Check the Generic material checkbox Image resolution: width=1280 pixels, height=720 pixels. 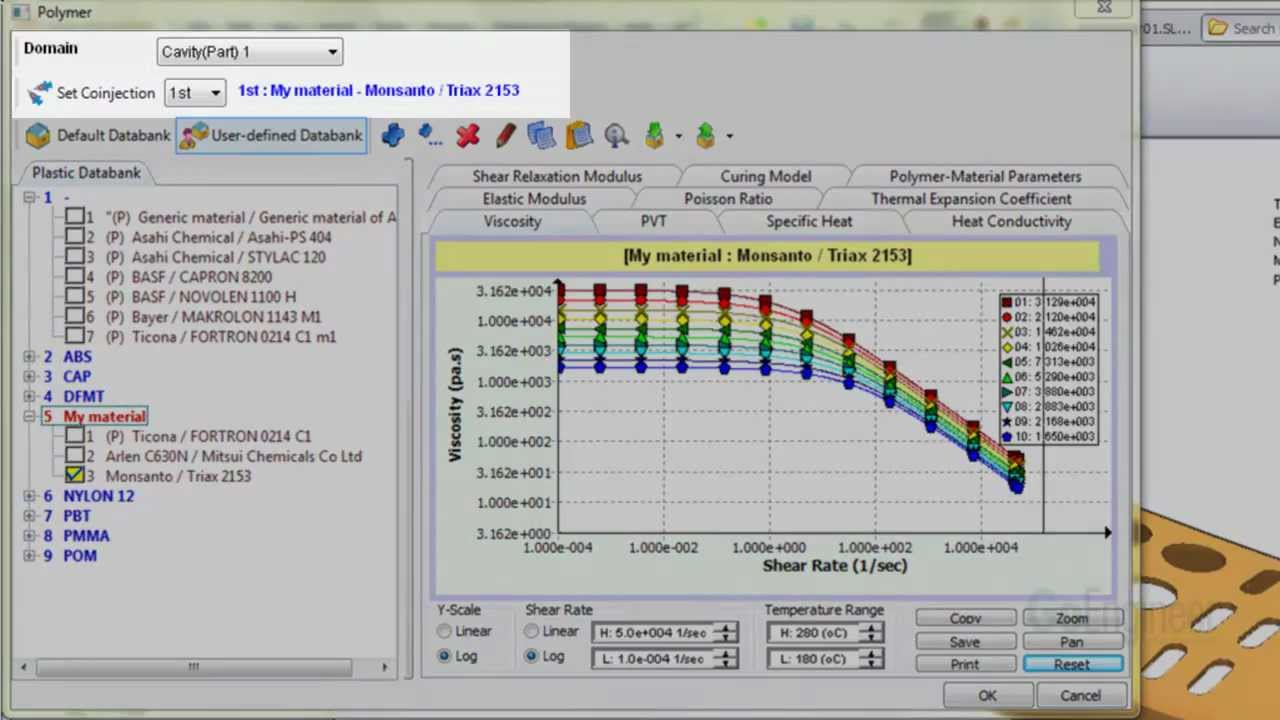(75, 217)
